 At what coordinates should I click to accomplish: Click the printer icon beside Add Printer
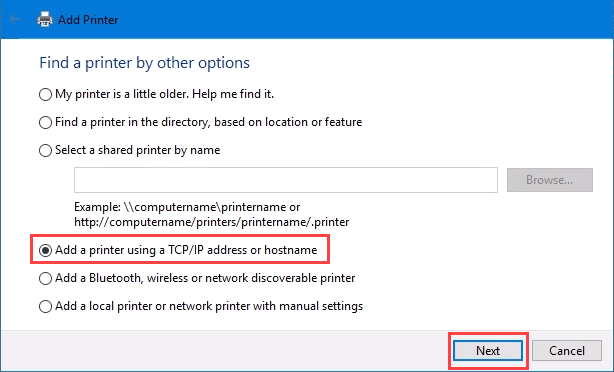(45, 19)
